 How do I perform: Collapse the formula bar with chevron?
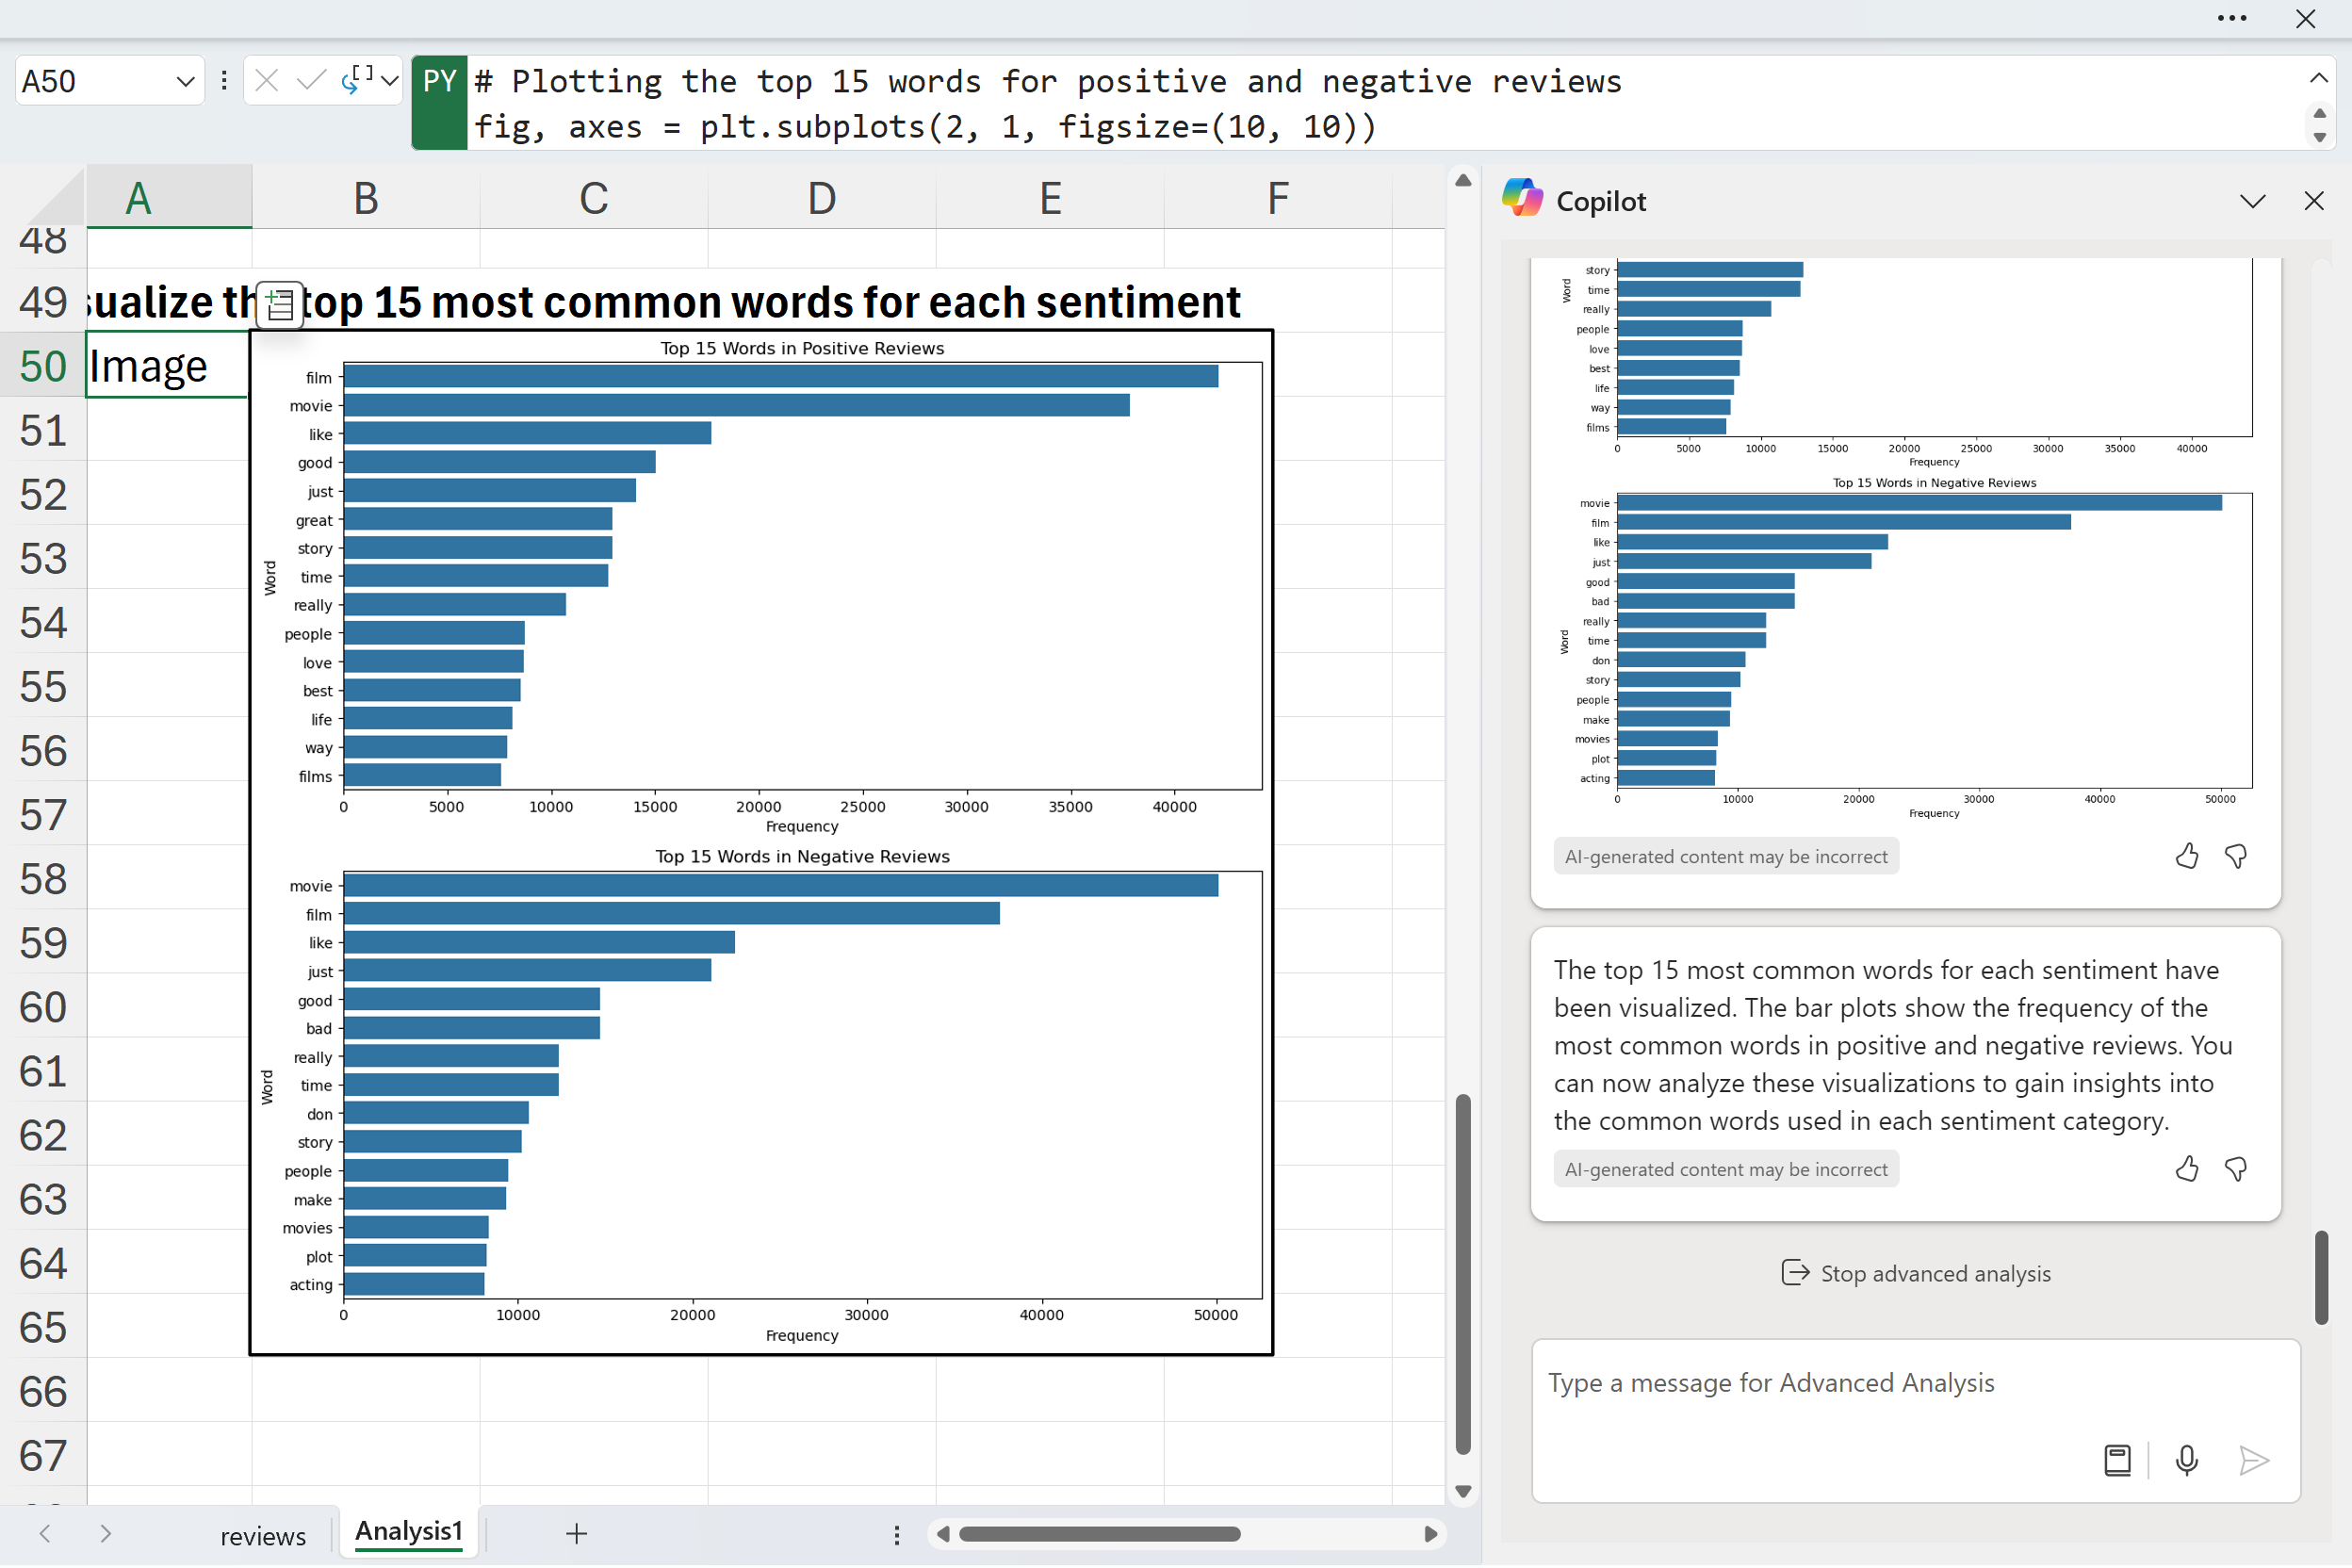tap(2318, 78)
